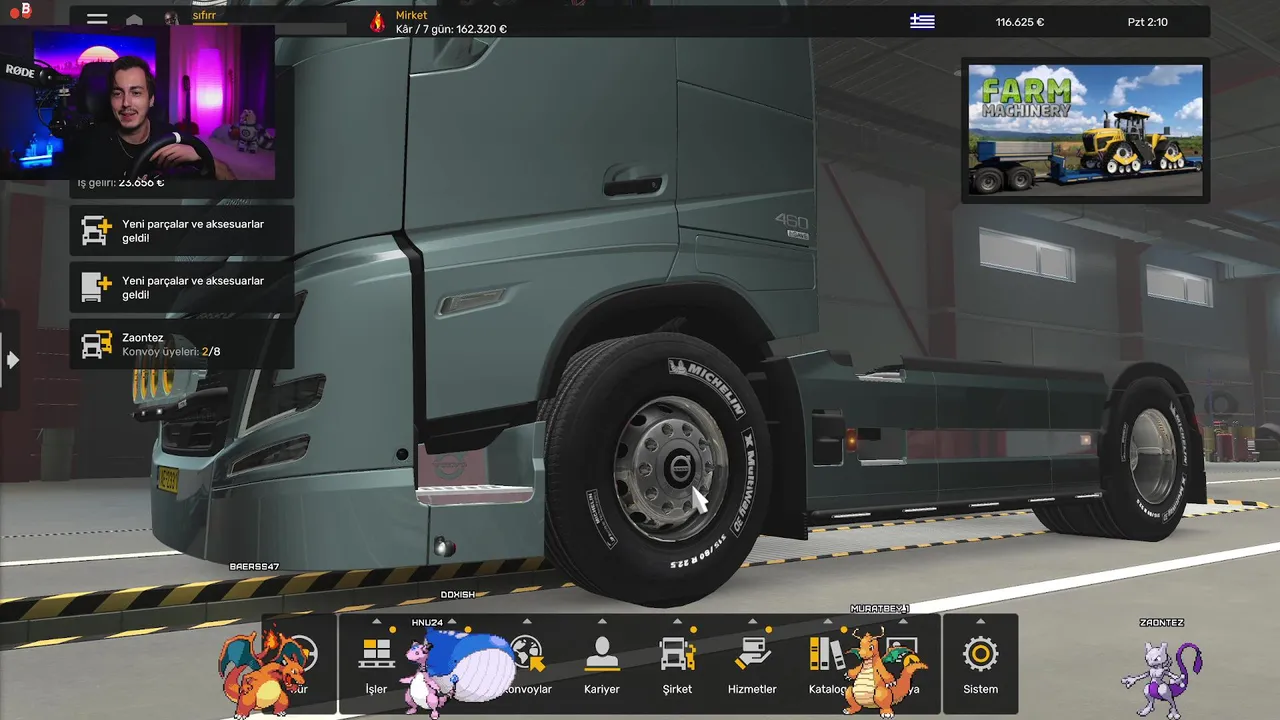Open the Zaontez convoy members entry
This screenshot has height=720, width=1280.
pos(181,345)
